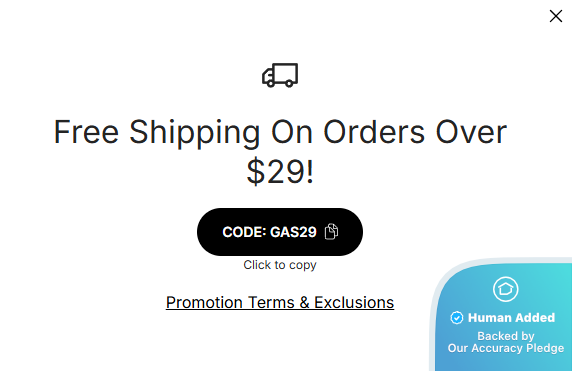Click 'Our Accuracy Pledge' line in badge
This screenshot has height=371, width=572.
(506, 348)
